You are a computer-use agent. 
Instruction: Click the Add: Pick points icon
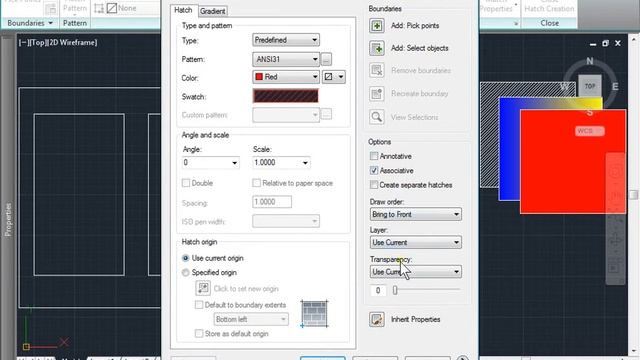coord(376,26)
